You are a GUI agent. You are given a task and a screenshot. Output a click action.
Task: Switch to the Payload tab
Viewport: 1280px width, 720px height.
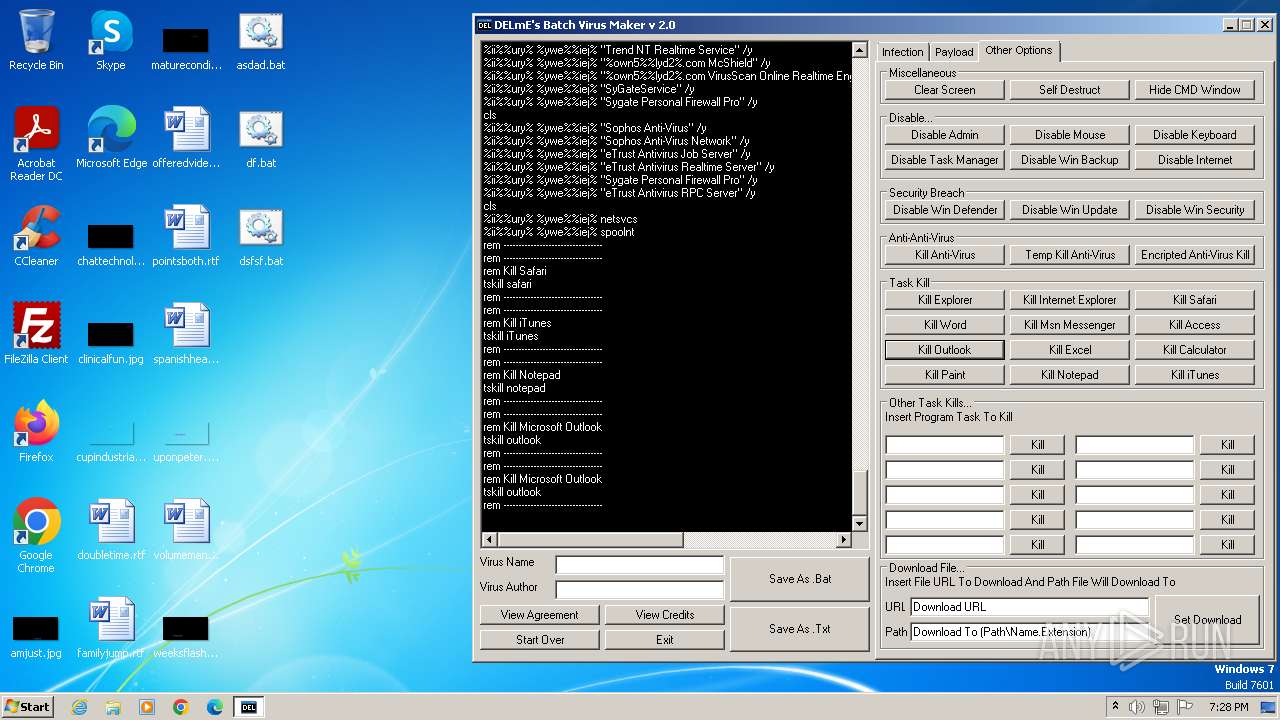coord(954,52)
